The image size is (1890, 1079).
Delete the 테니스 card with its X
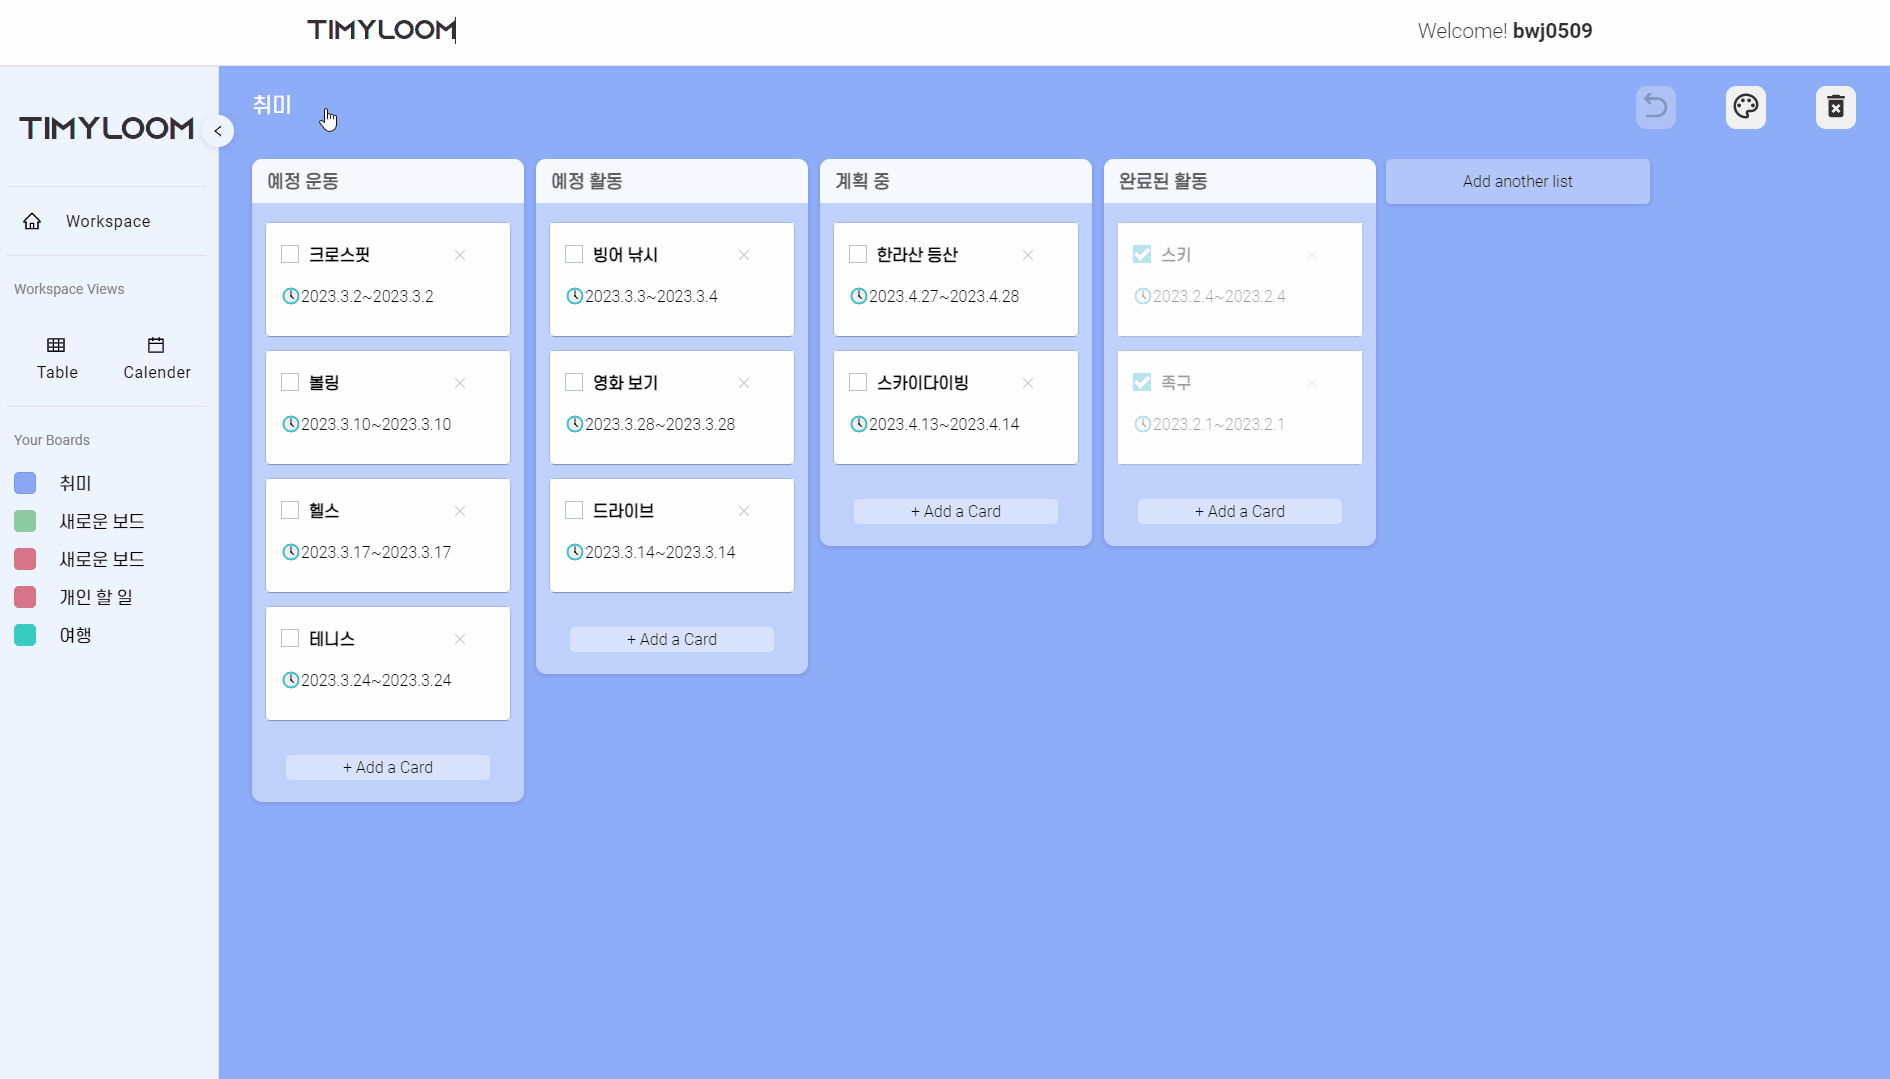click(460, 639)
